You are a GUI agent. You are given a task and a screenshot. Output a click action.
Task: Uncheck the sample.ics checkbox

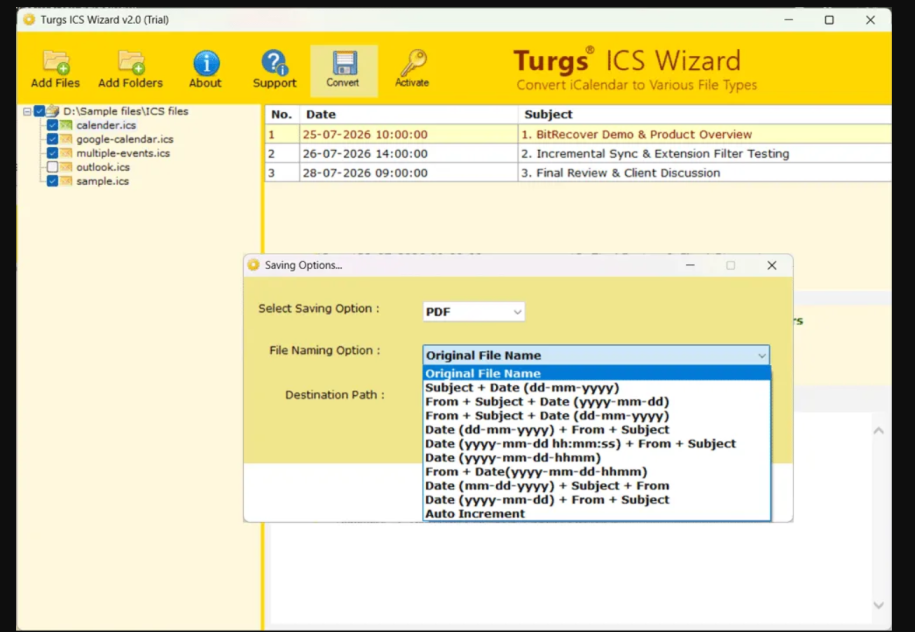tap(53, 181)
